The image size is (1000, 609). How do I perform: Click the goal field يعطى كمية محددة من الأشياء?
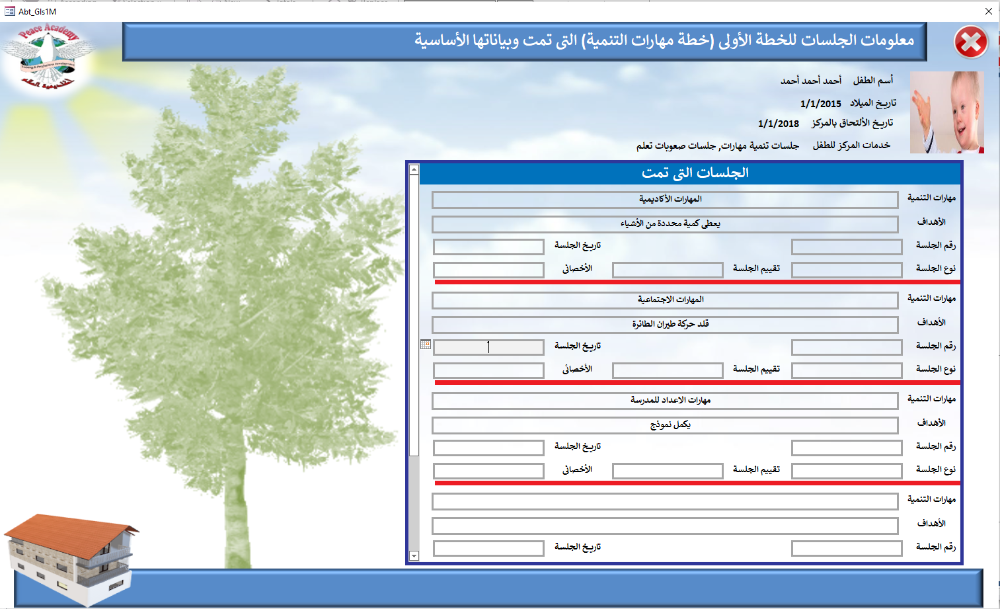pos(665,224)
